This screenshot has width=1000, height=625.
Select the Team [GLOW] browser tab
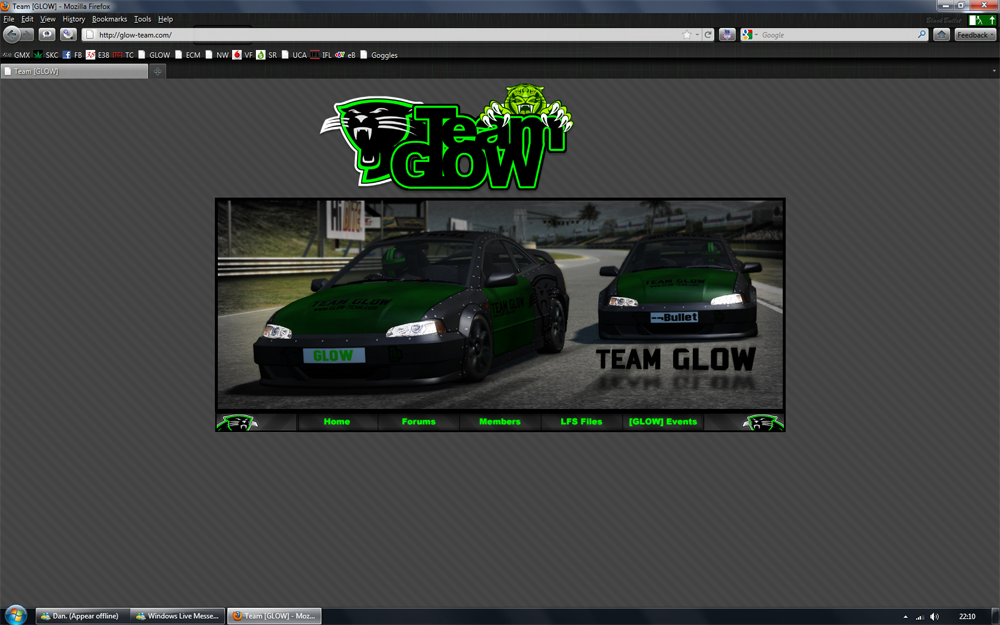point(74,71)
